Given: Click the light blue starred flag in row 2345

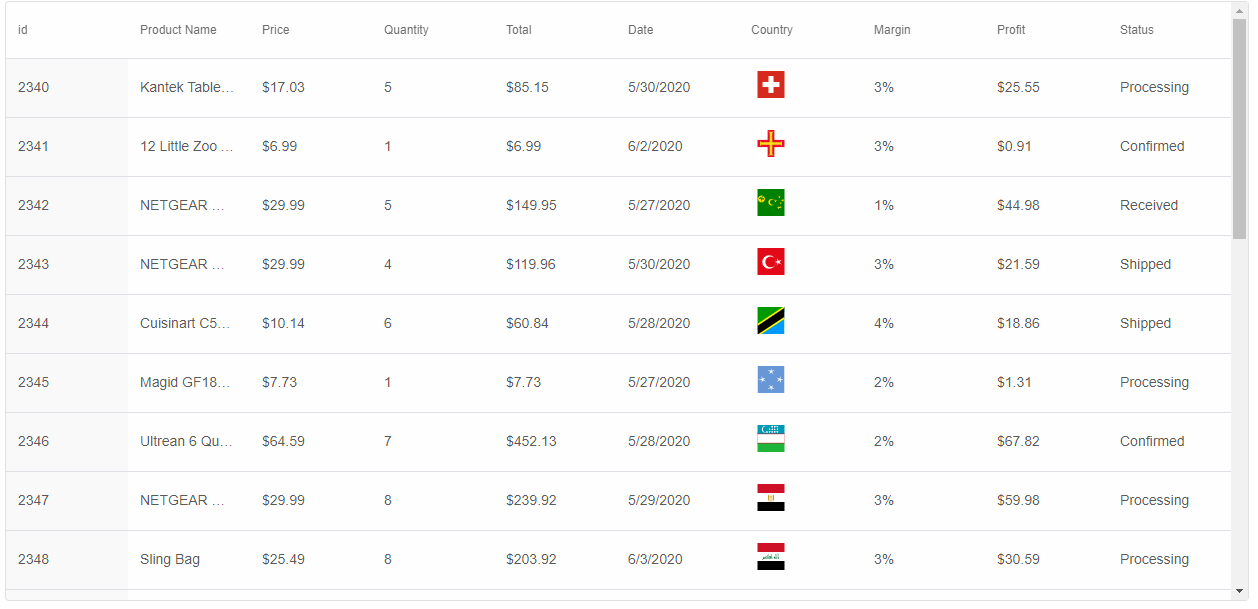Looking at the screenshot, I should point(770,380).
